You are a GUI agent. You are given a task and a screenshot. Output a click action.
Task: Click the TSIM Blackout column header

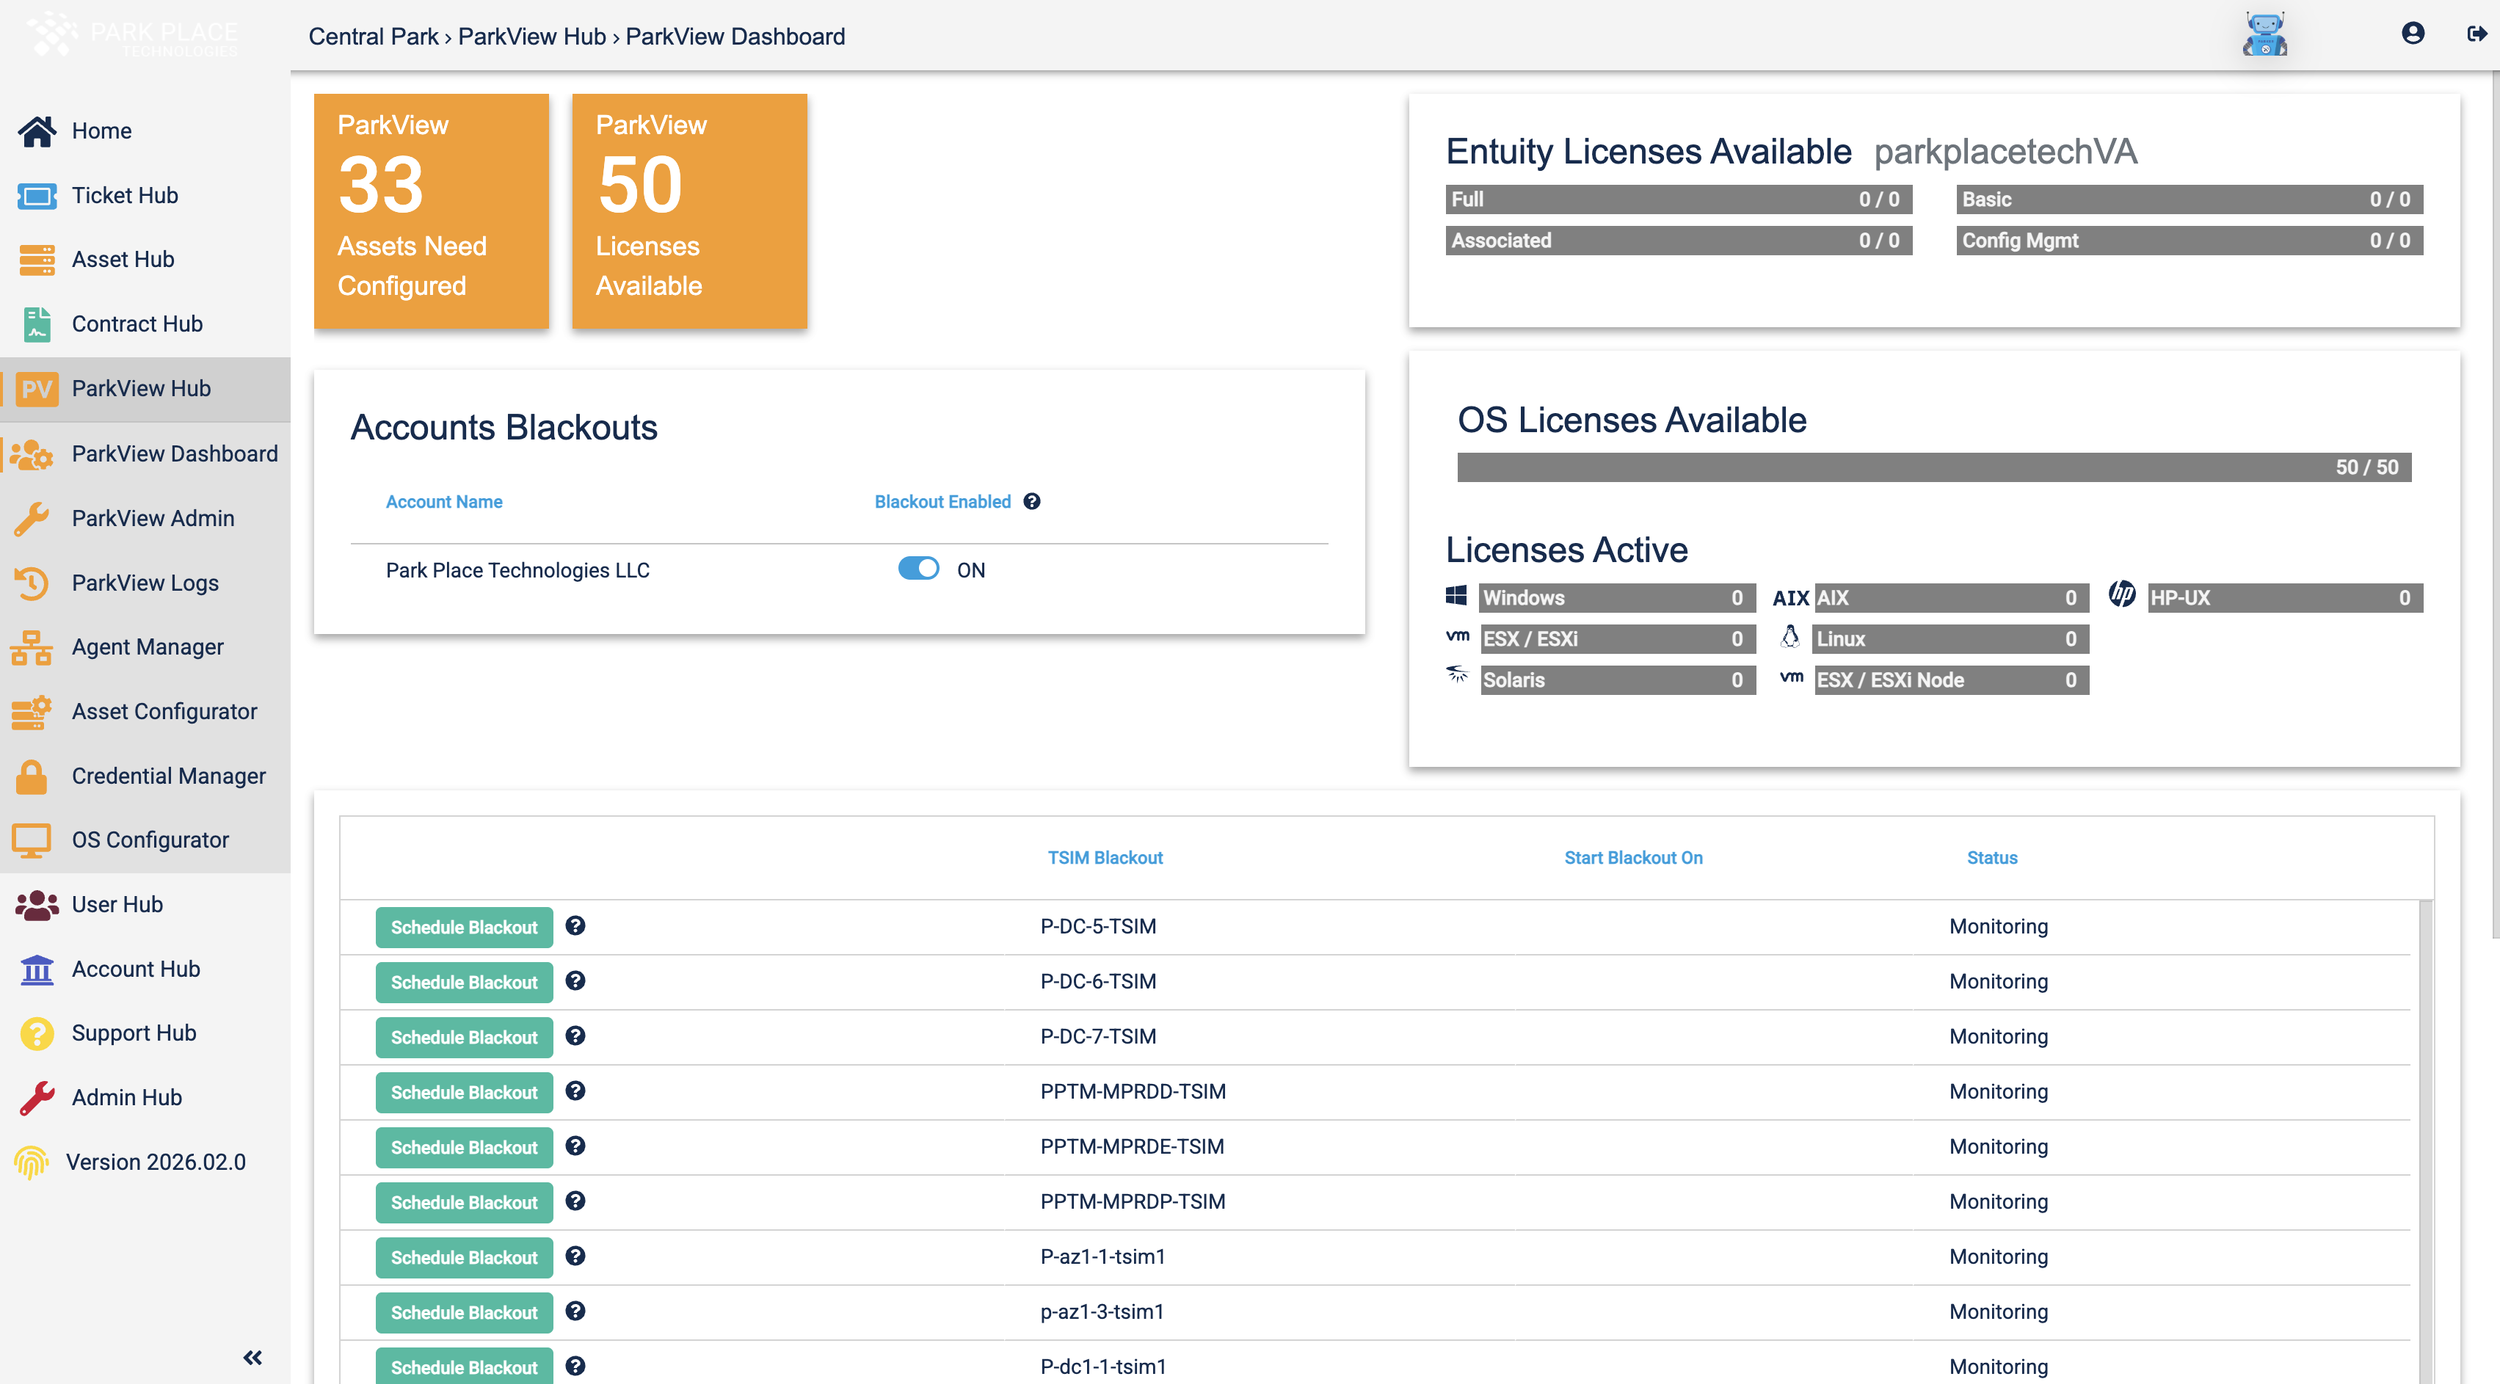tap(1105, 858)
